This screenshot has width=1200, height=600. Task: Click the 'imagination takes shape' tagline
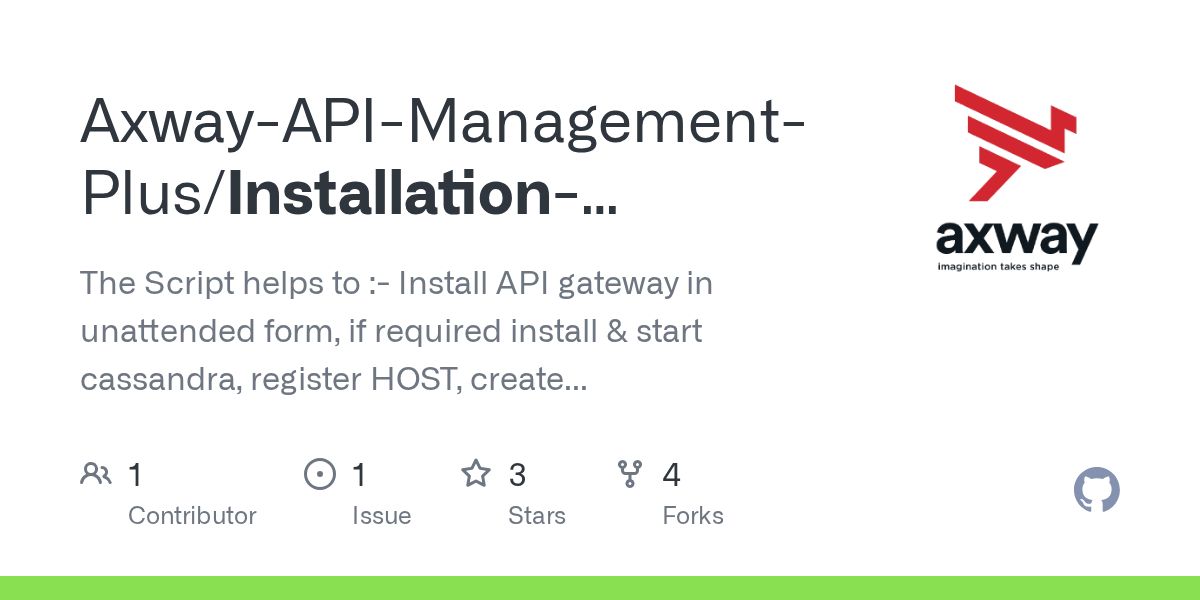[x=997, y=266]
